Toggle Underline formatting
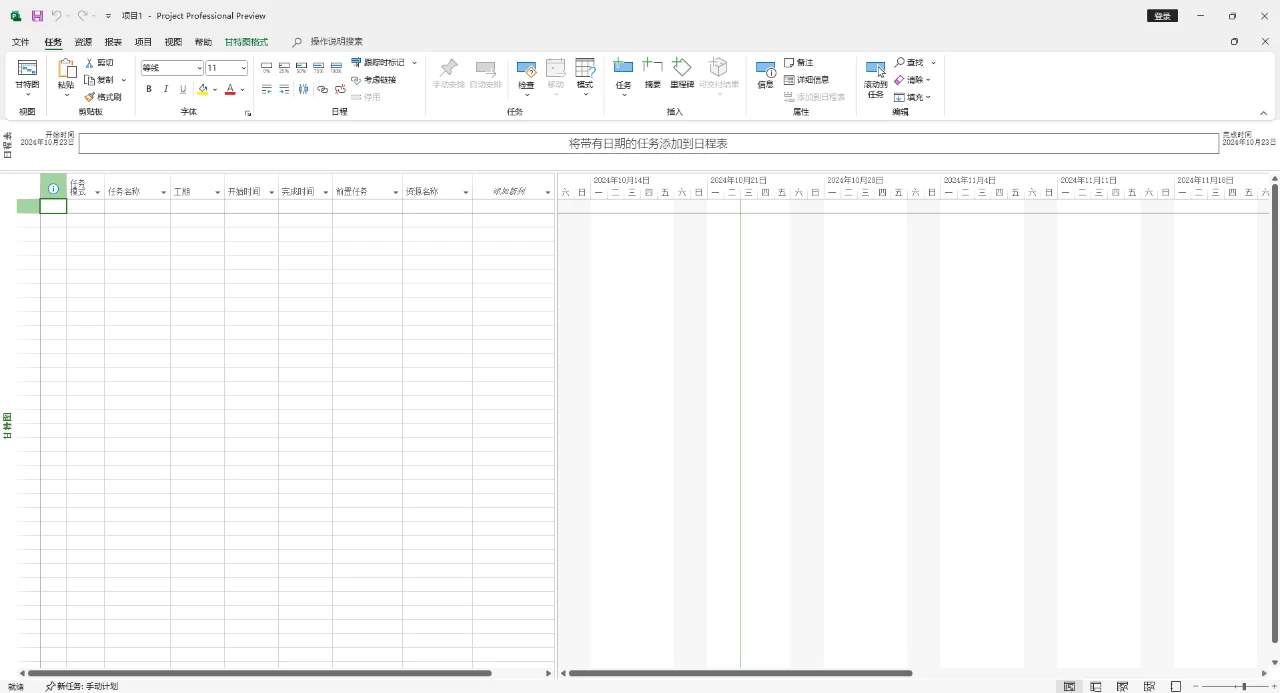The width and height of the screenshot is (1280, 693). pyautogui.click(x=183, y=89)
